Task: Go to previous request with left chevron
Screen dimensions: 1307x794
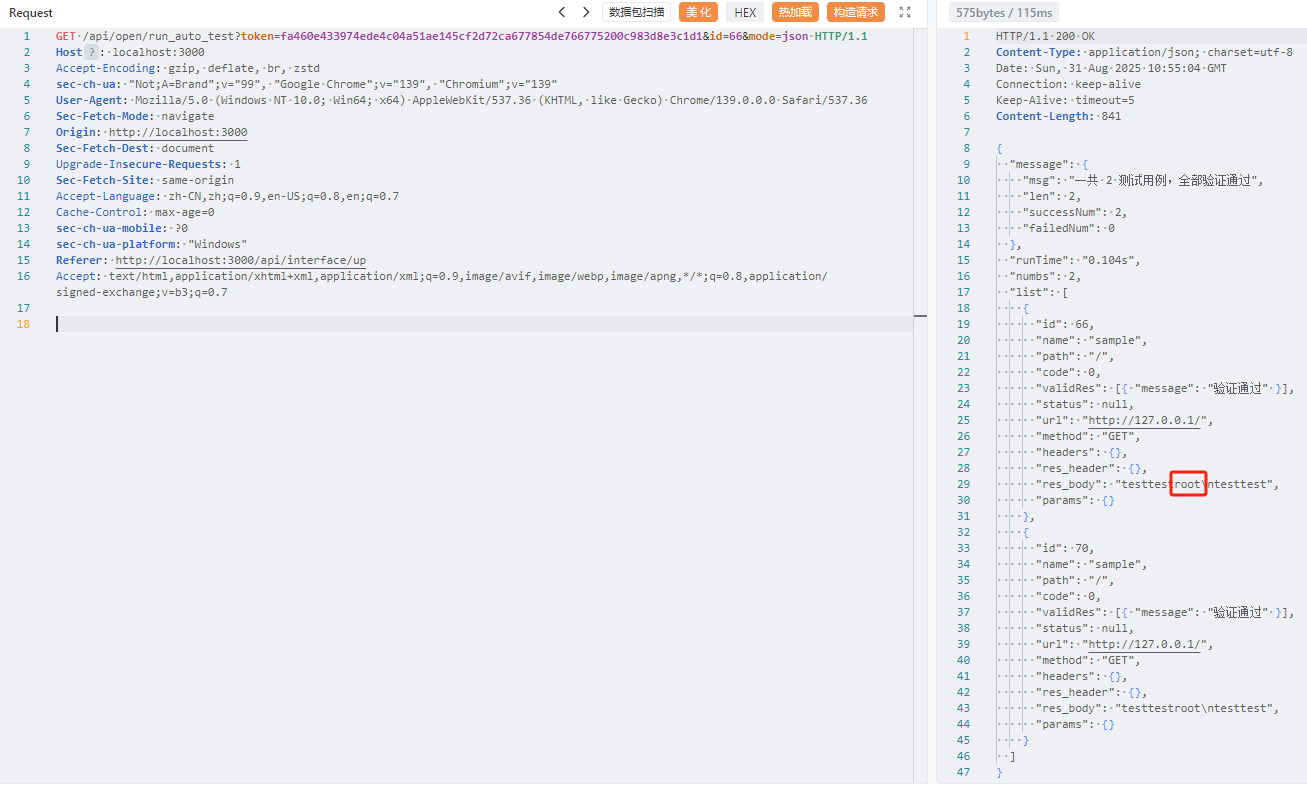Action: pyautogui.click(x=562, y=12)
